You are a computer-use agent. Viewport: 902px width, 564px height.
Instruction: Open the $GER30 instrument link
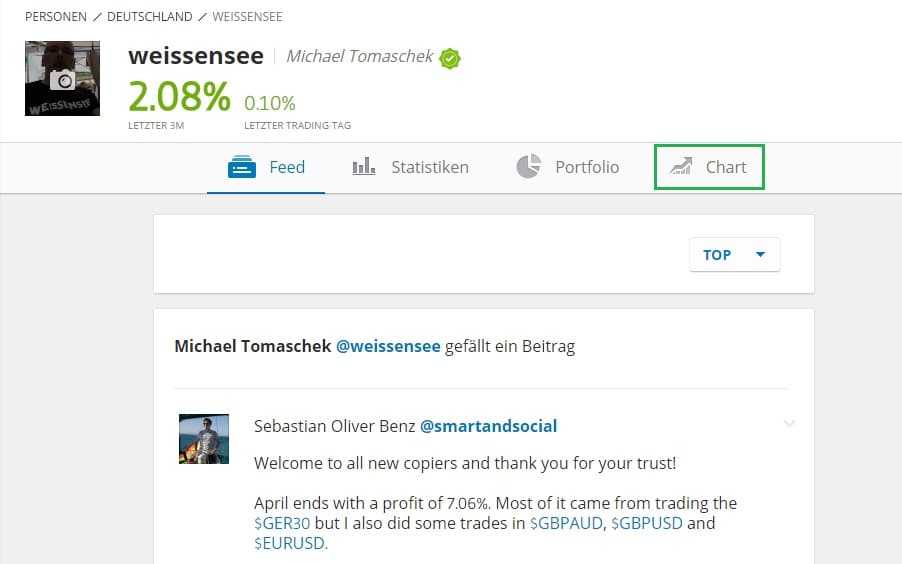(281, 523)
